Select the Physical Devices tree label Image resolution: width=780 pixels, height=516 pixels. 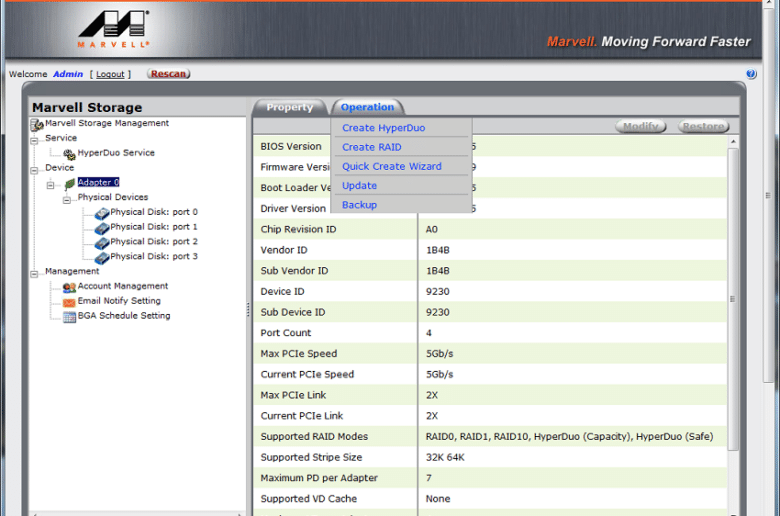pos(113,197)
